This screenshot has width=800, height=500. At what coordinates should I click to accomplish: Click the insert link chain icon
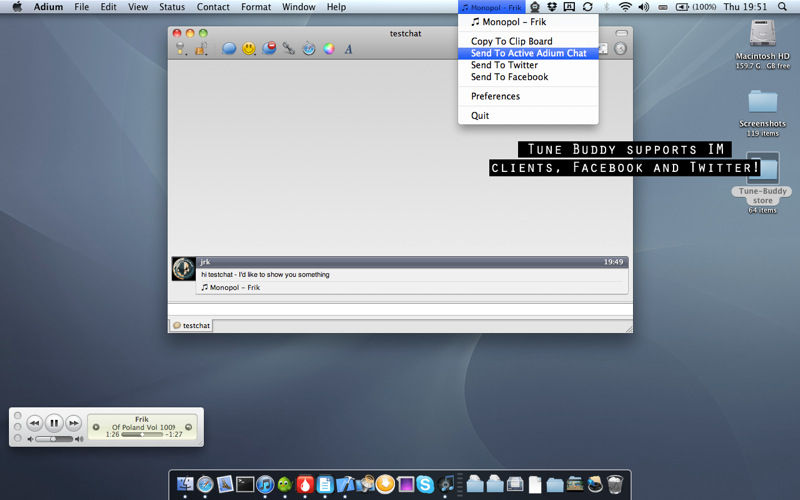(x=289, y=48)
